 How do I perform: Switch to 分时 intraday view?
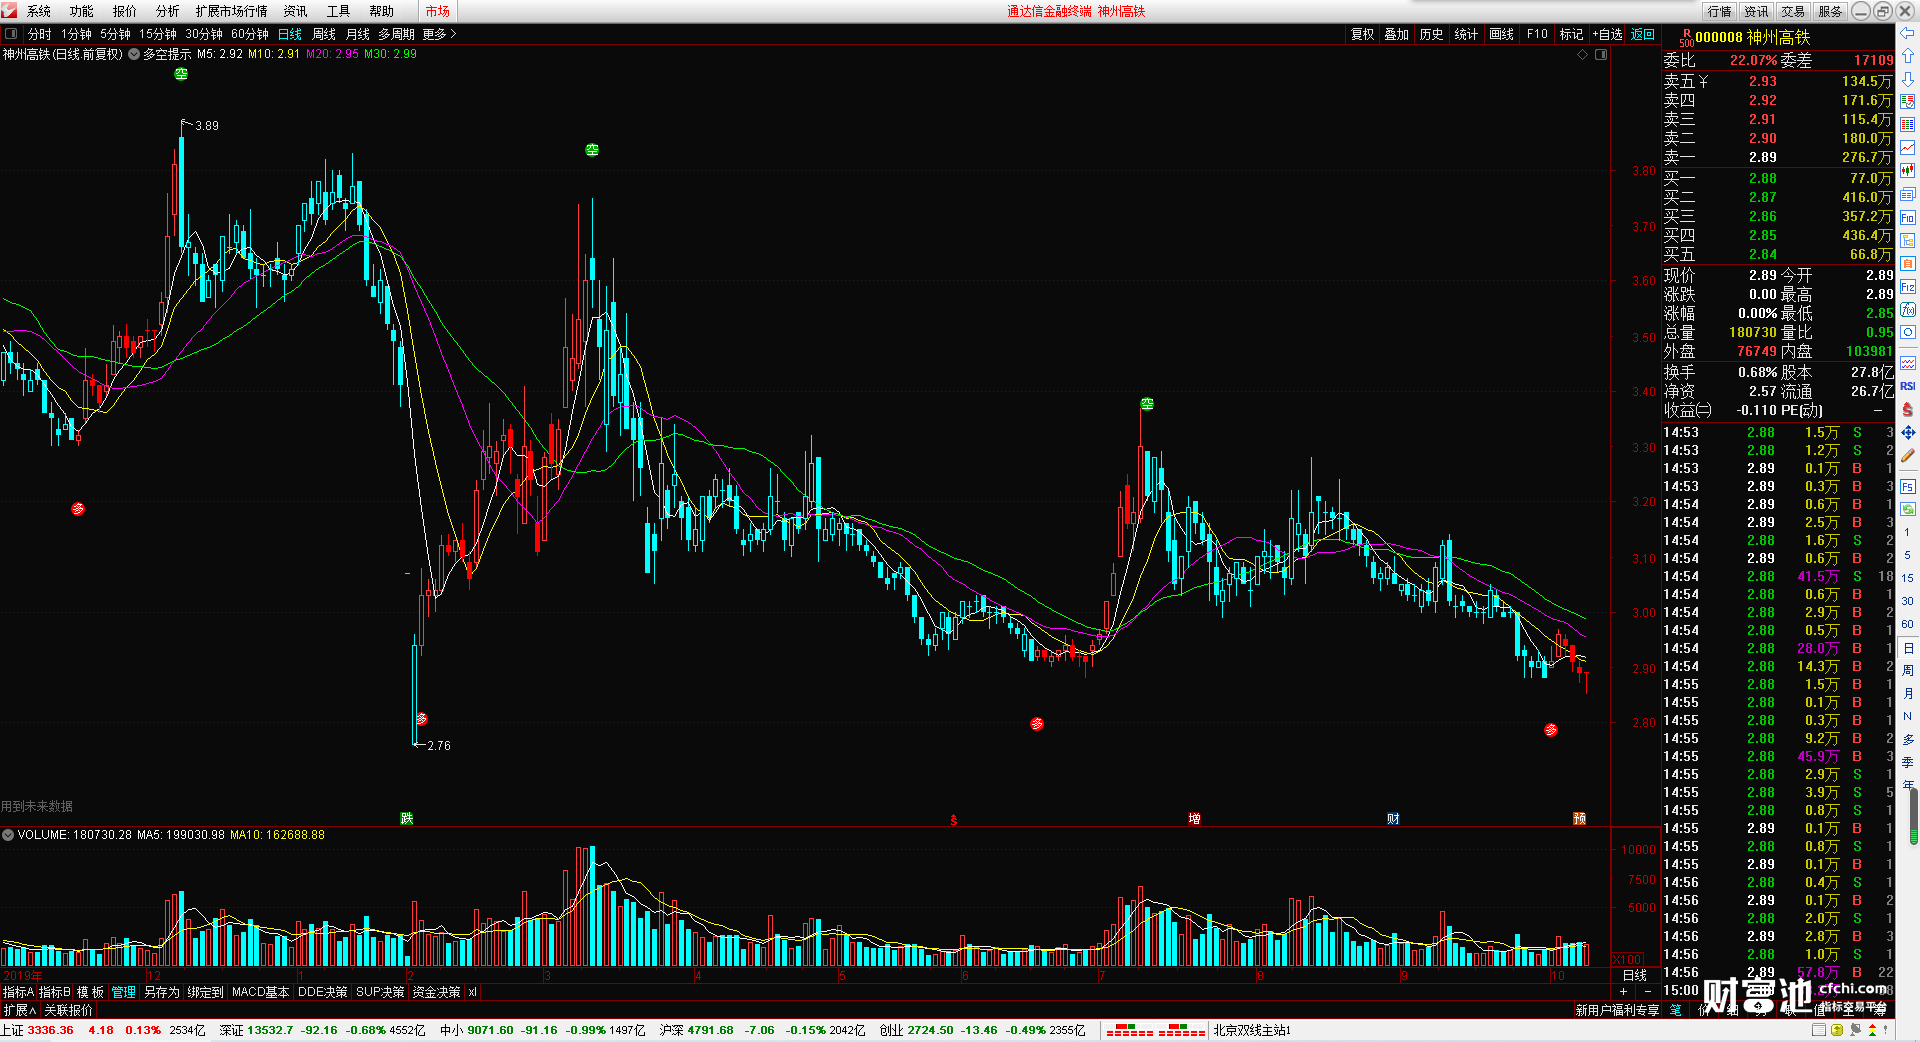click(40, 34)
